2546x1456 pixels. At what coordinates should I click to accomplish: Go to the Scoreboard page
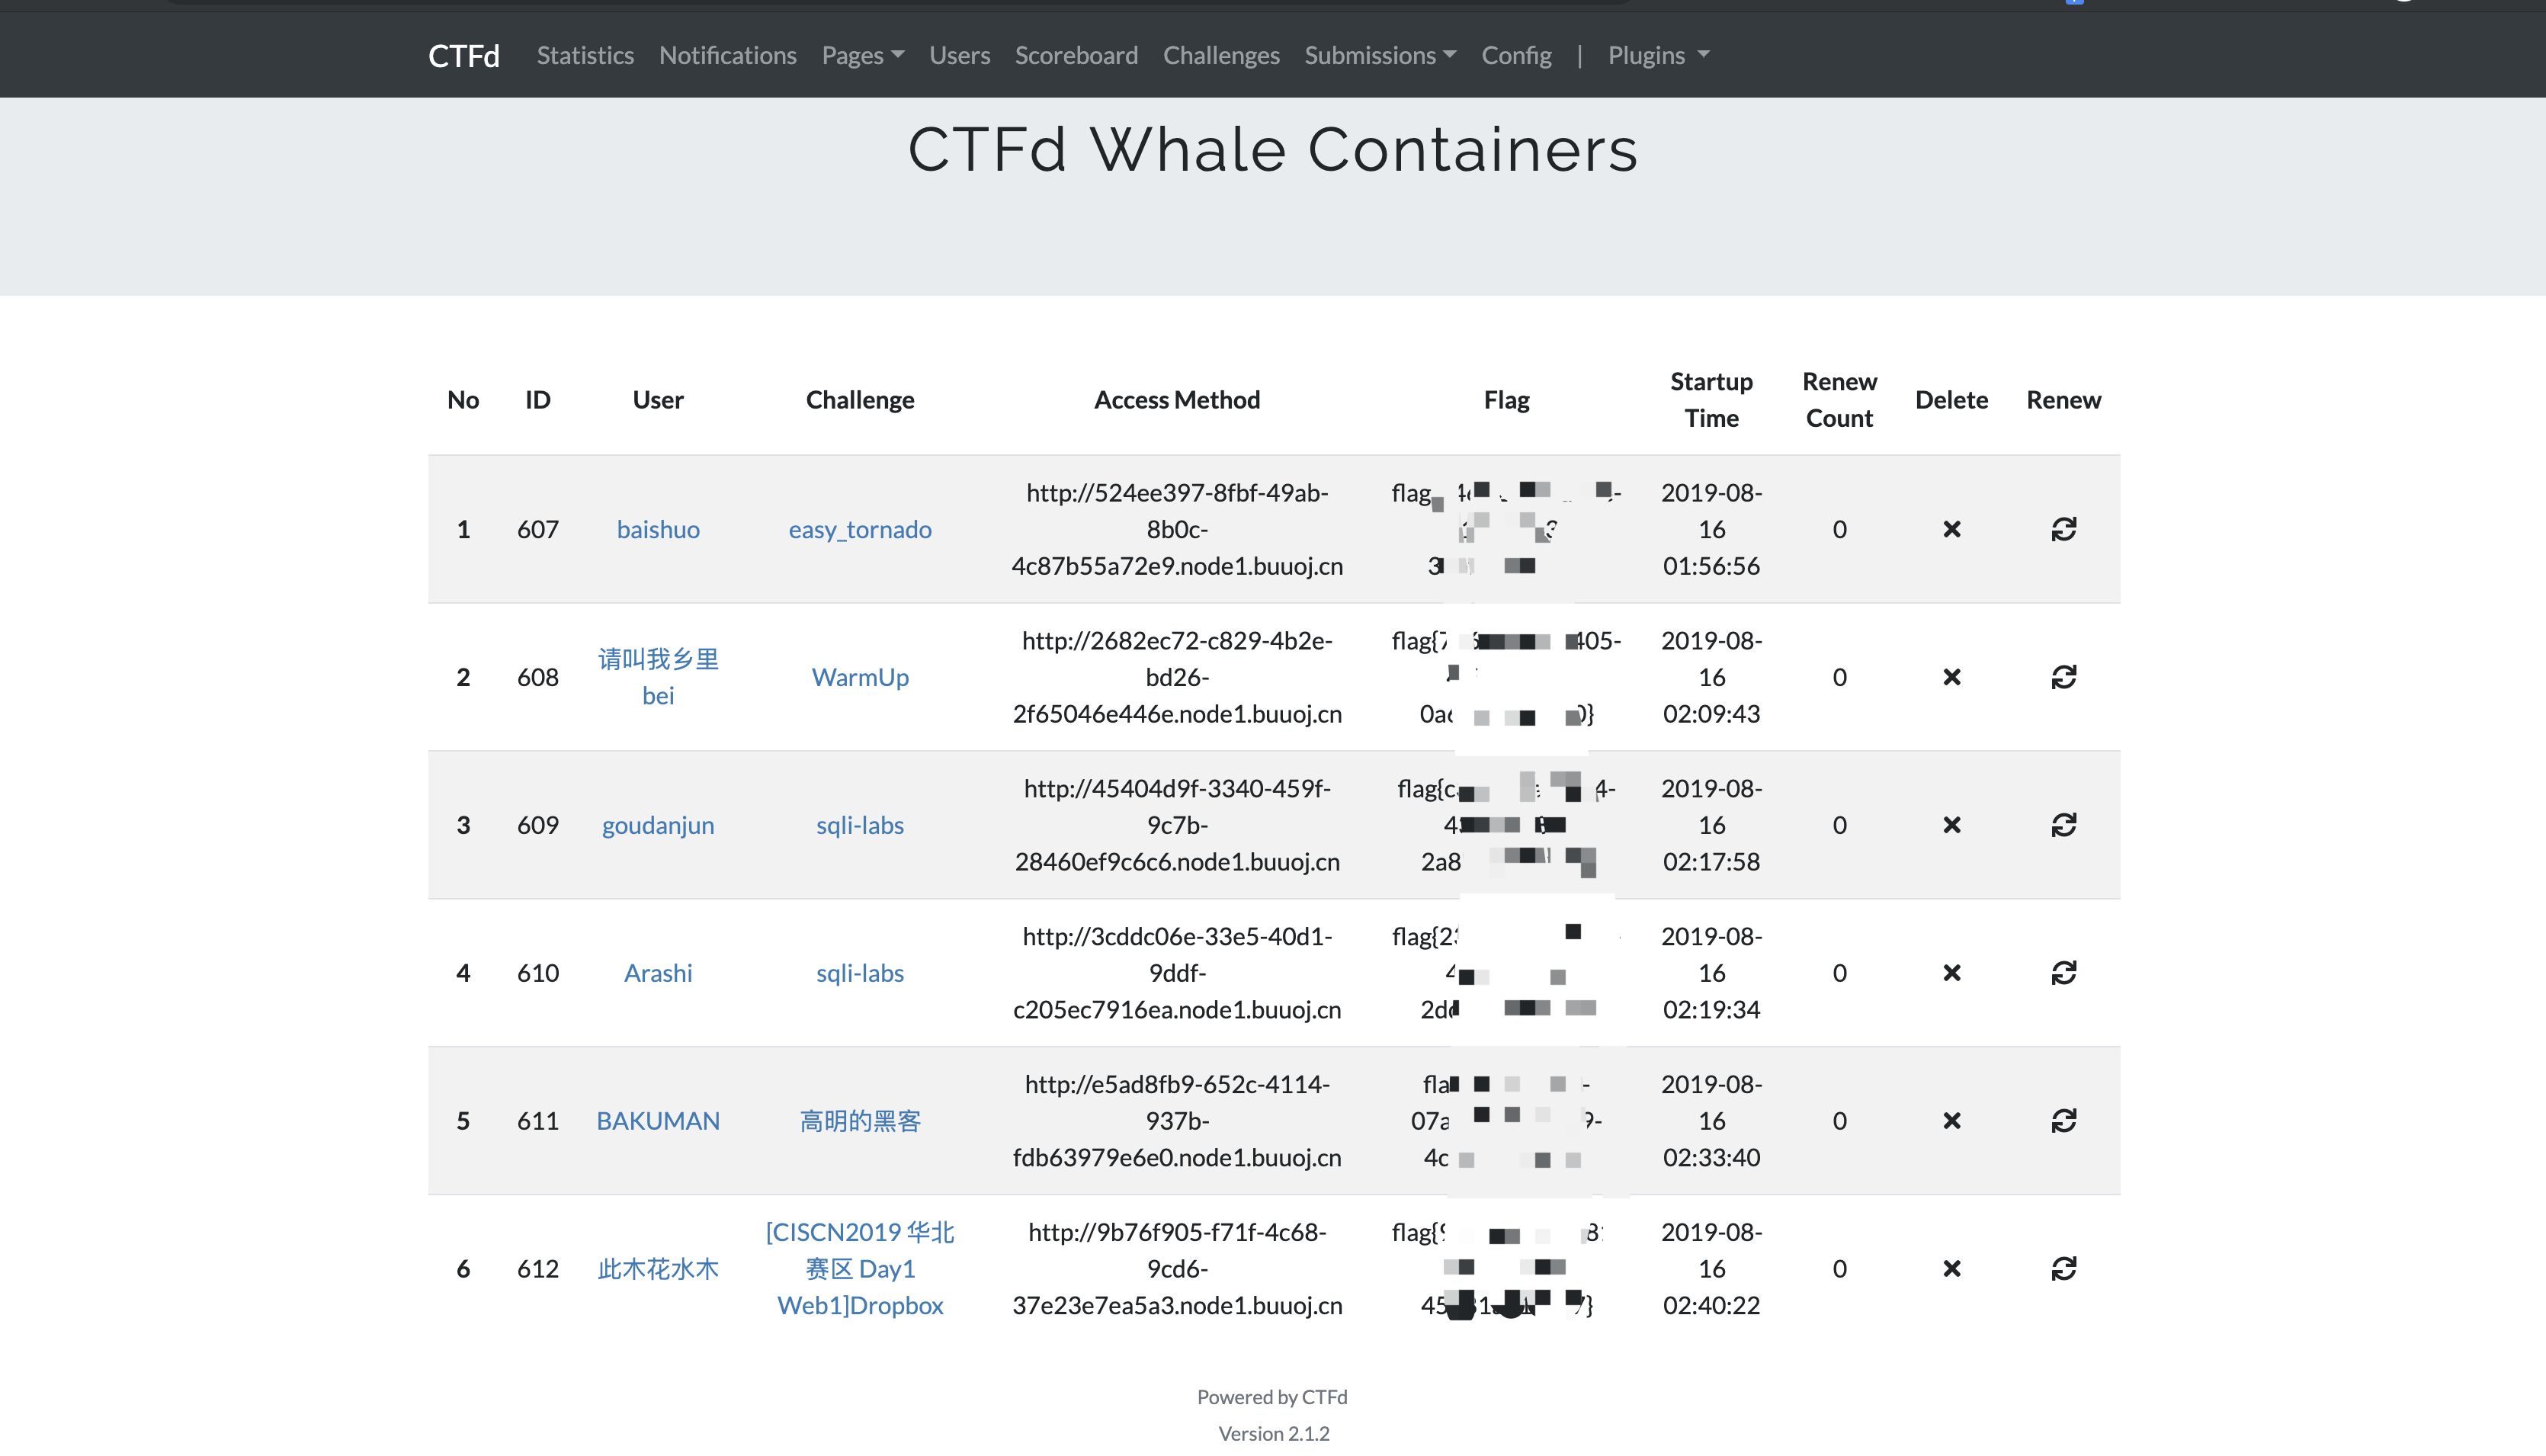(1076, 55)
